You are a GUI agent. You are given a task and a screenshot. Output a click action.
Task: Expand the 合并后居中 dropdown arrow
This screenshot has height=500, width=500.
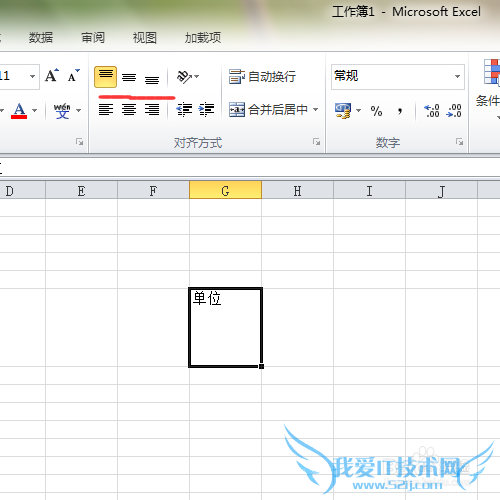pyautogui.click(x=315, y=109)
